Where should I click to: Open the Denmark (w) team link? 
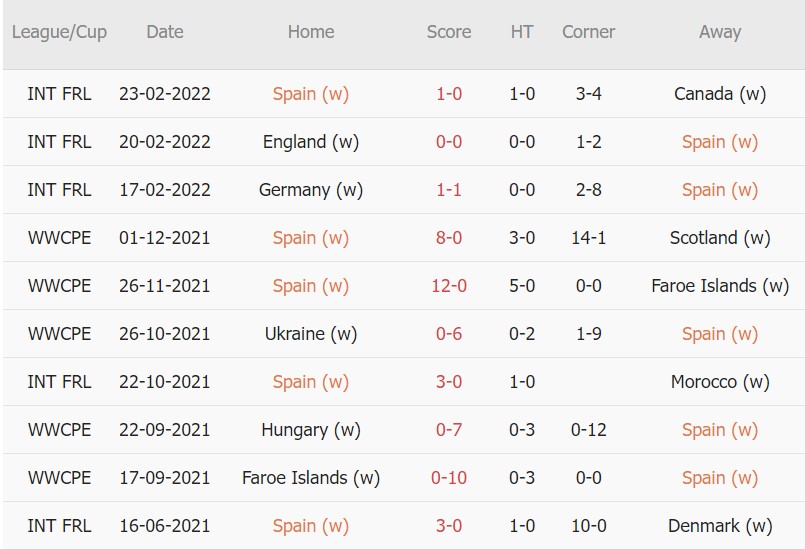pyautogui.click(x=719, y=526)
